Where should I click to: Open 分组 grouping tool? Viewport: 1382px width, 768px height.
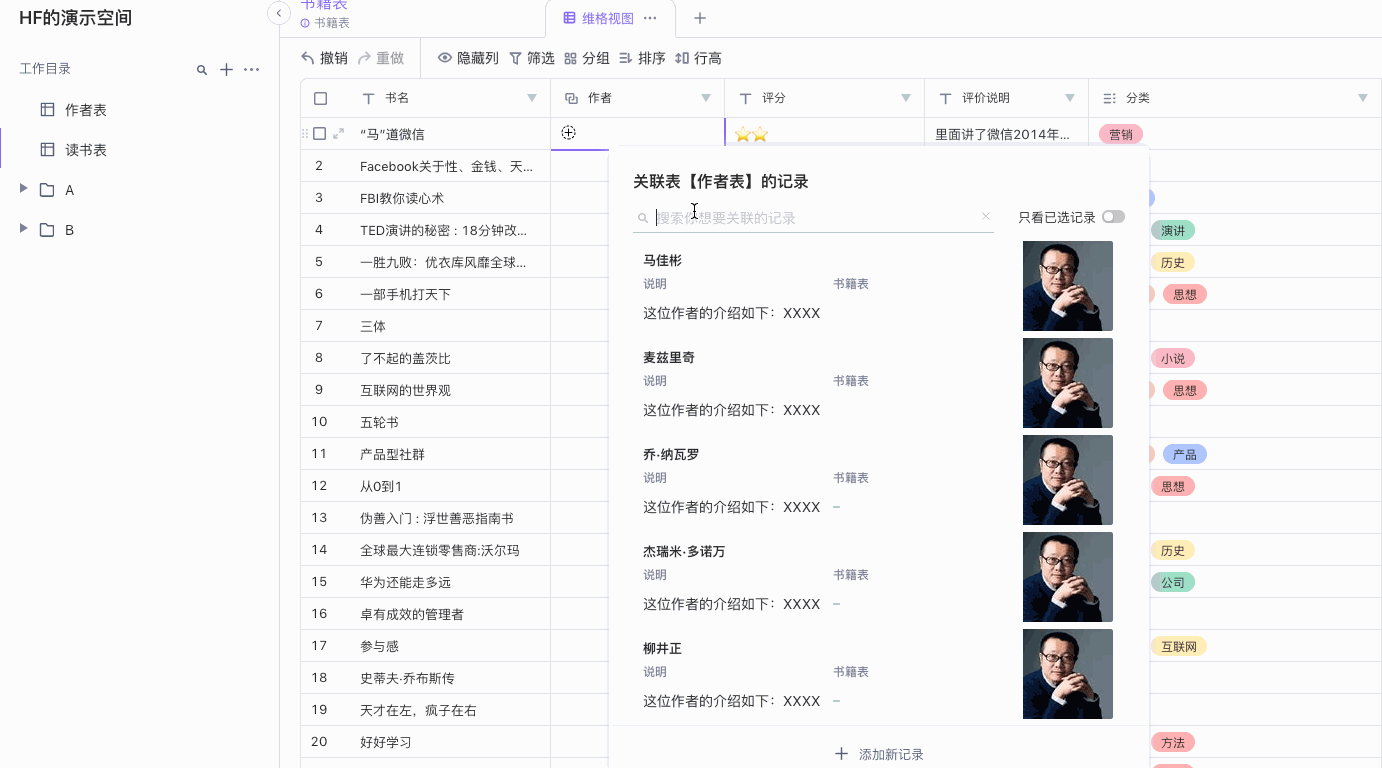click(x=587, y=58)
